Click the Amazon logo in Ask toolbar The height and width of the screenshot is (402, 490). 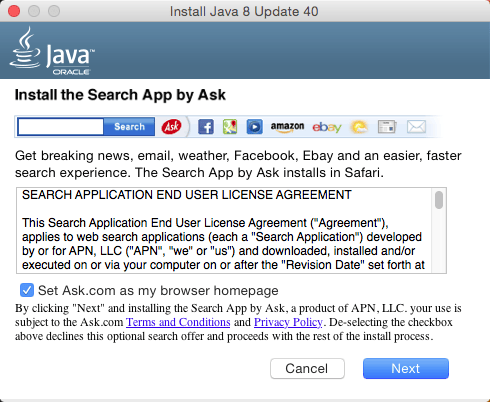pos(287,127)
